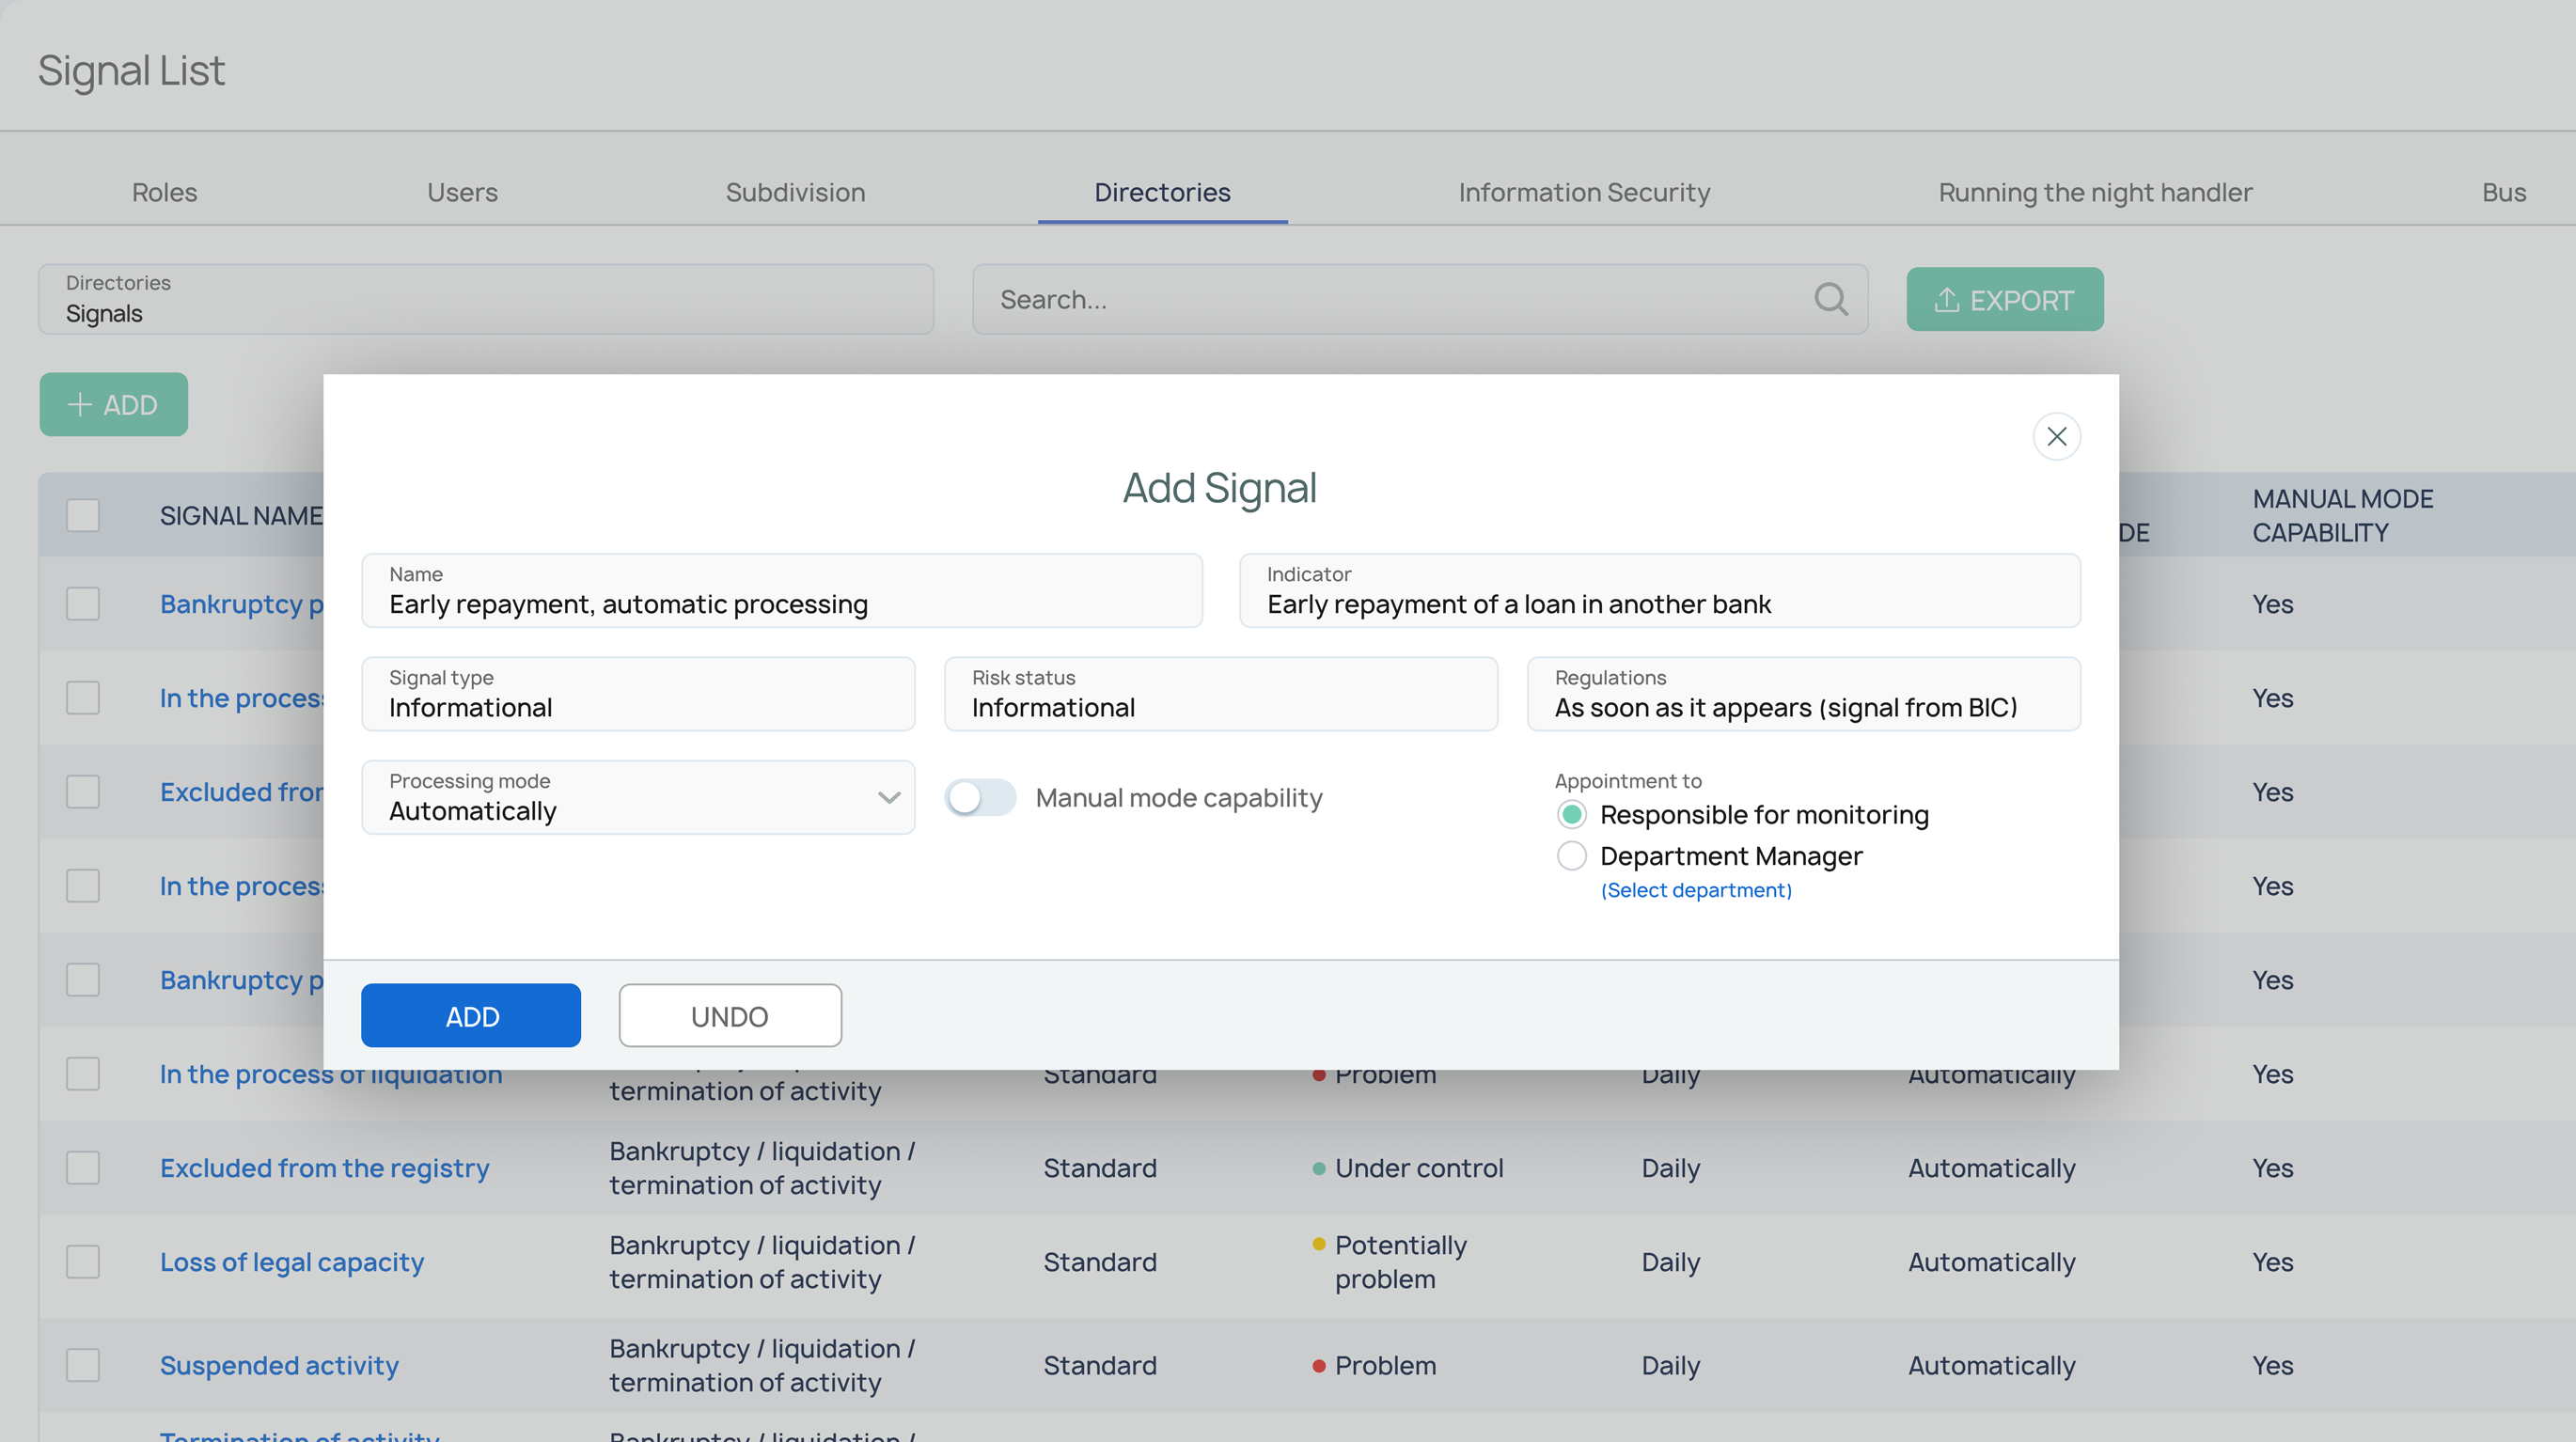2576x1442 pixels.
Task: Click the EXPORT upload icon button
Action: (x=2004, y=299)
